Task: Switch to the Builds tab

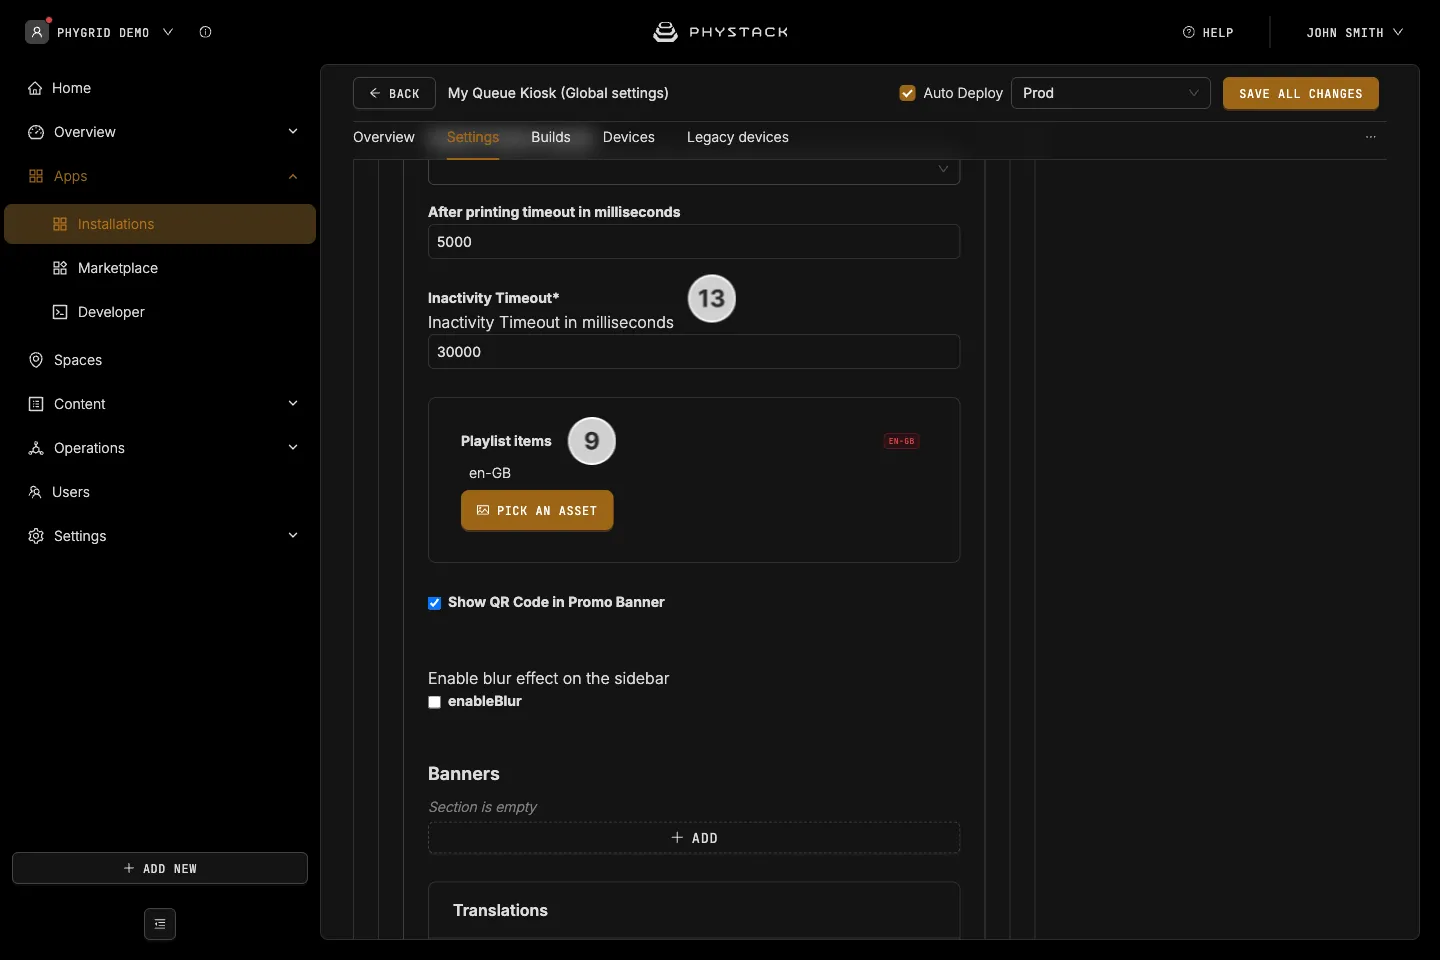Action: (551, 137)
